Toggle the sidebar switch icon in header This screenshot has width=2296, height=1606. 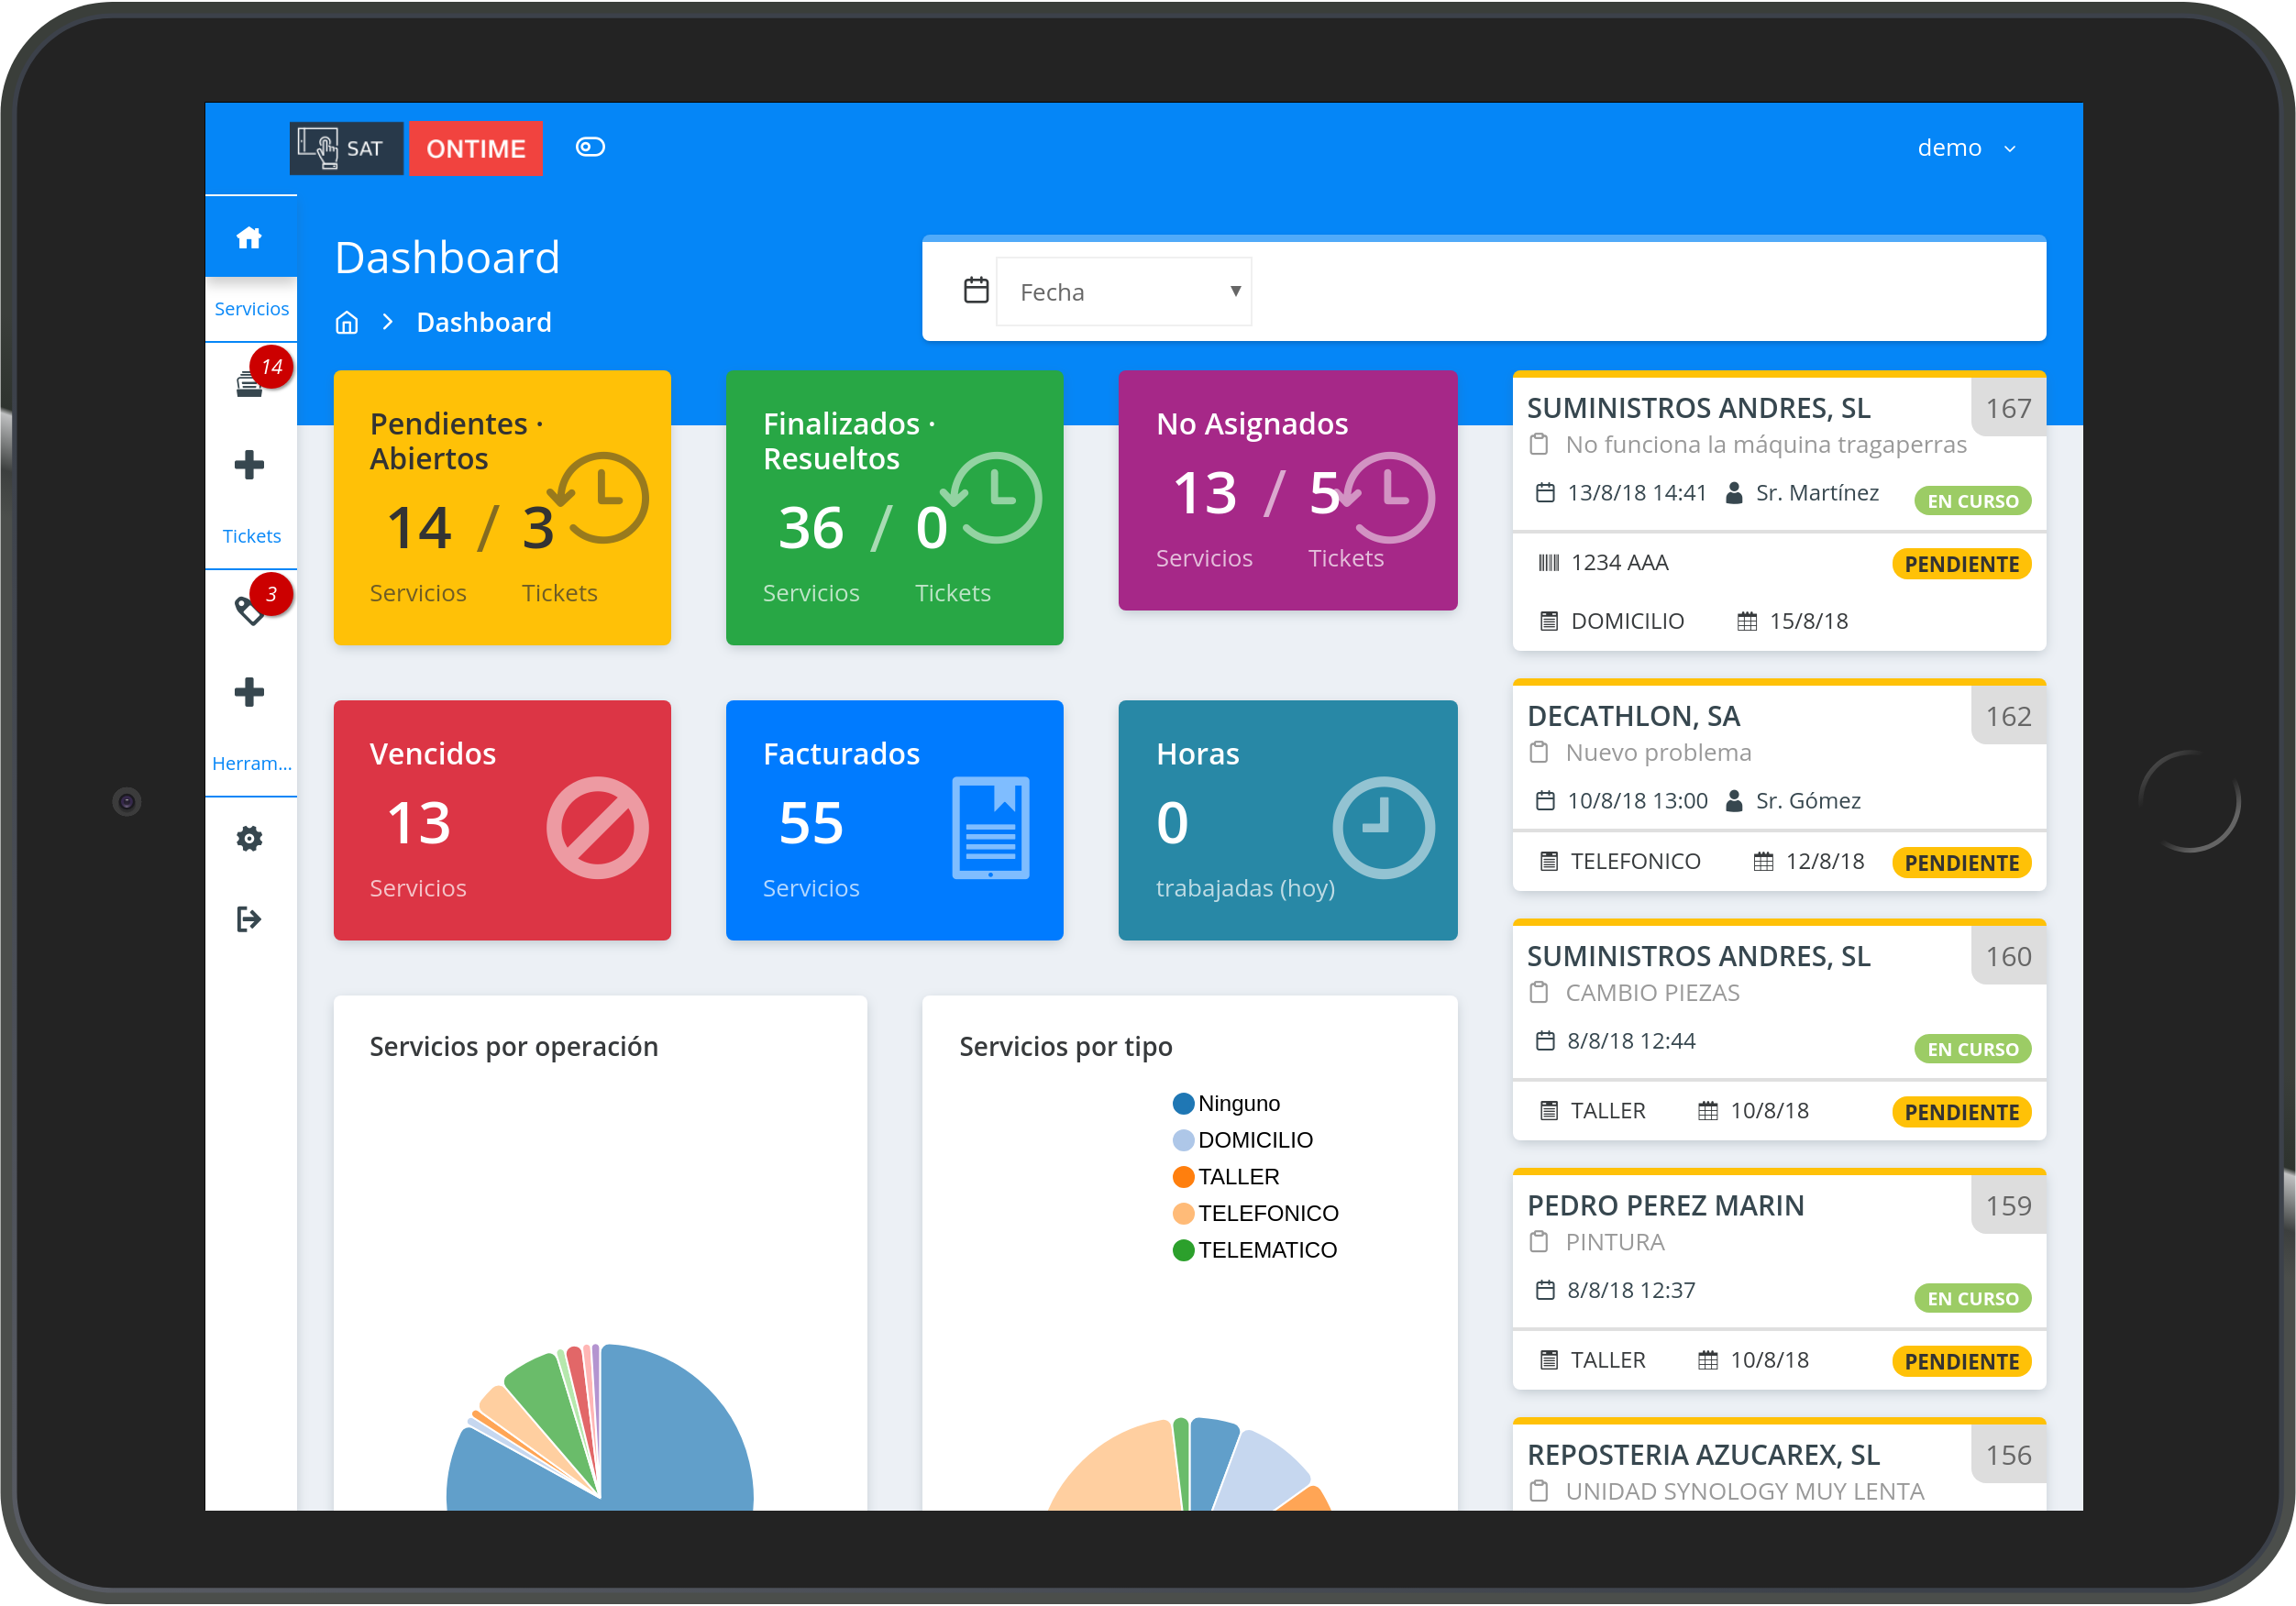point(590,148)
